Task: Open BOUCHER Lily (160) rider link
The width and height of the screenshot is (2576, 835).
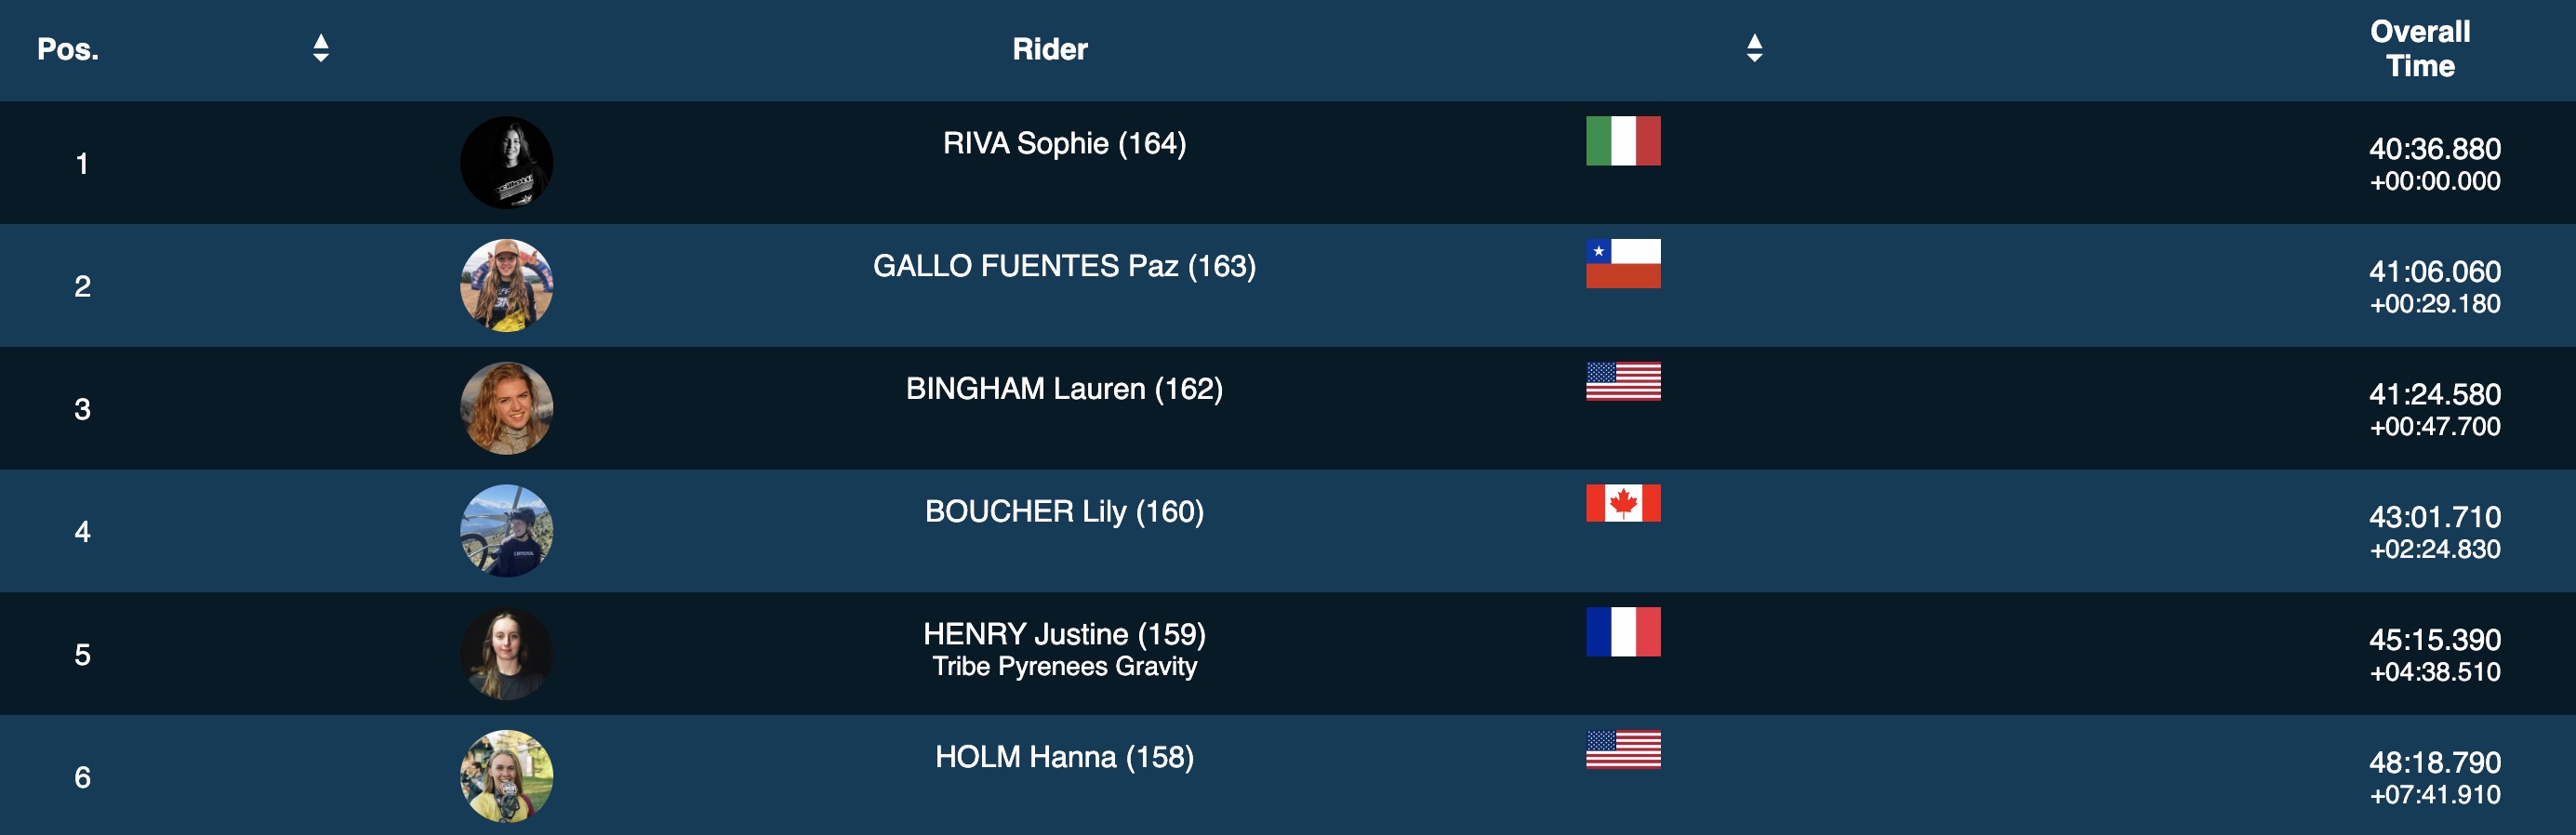Action: click(1064, 511)
